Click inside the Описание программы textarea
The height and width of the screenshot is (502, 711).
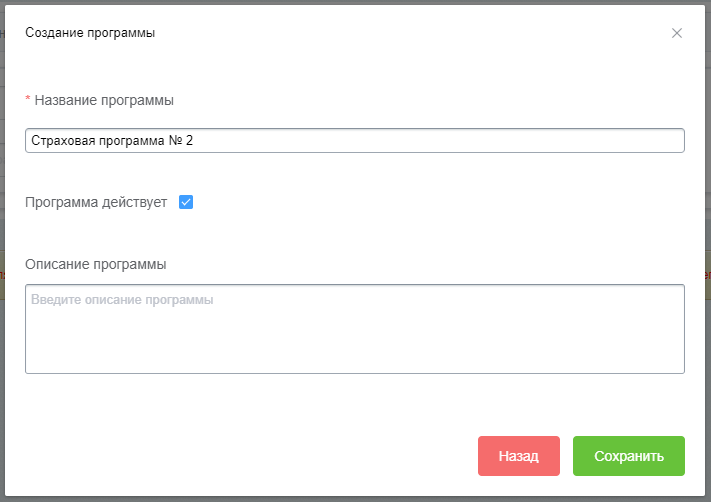click(355, 329)
